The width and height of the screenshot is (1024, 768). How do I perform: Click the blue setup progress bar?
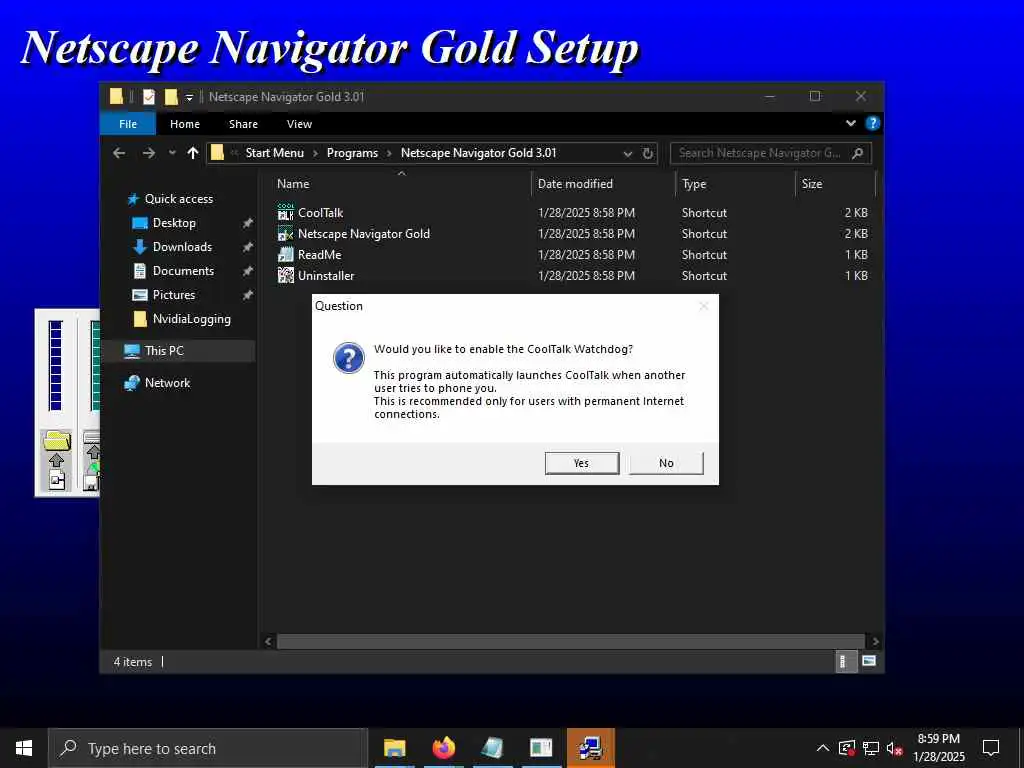(x=56, y=365)
